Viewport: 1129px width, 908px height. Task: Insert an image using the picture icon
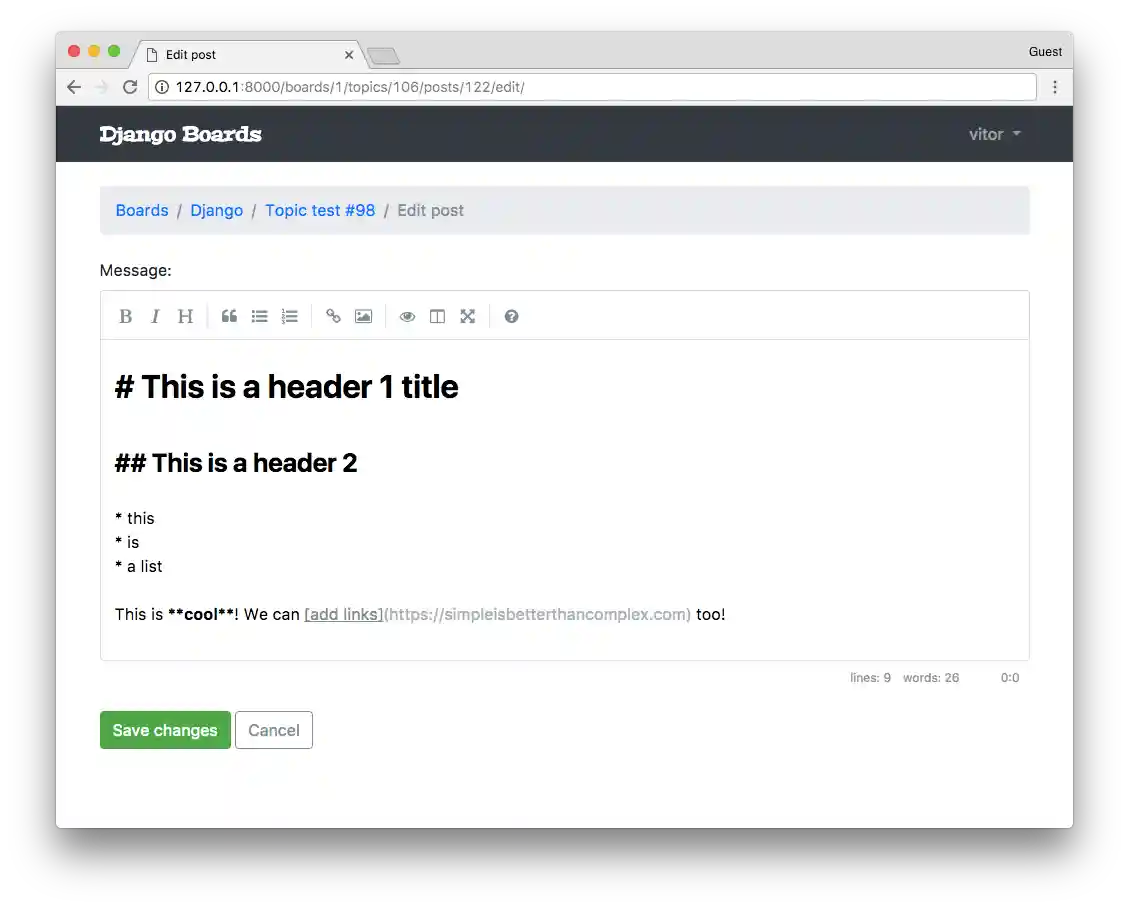pos(364,316)
